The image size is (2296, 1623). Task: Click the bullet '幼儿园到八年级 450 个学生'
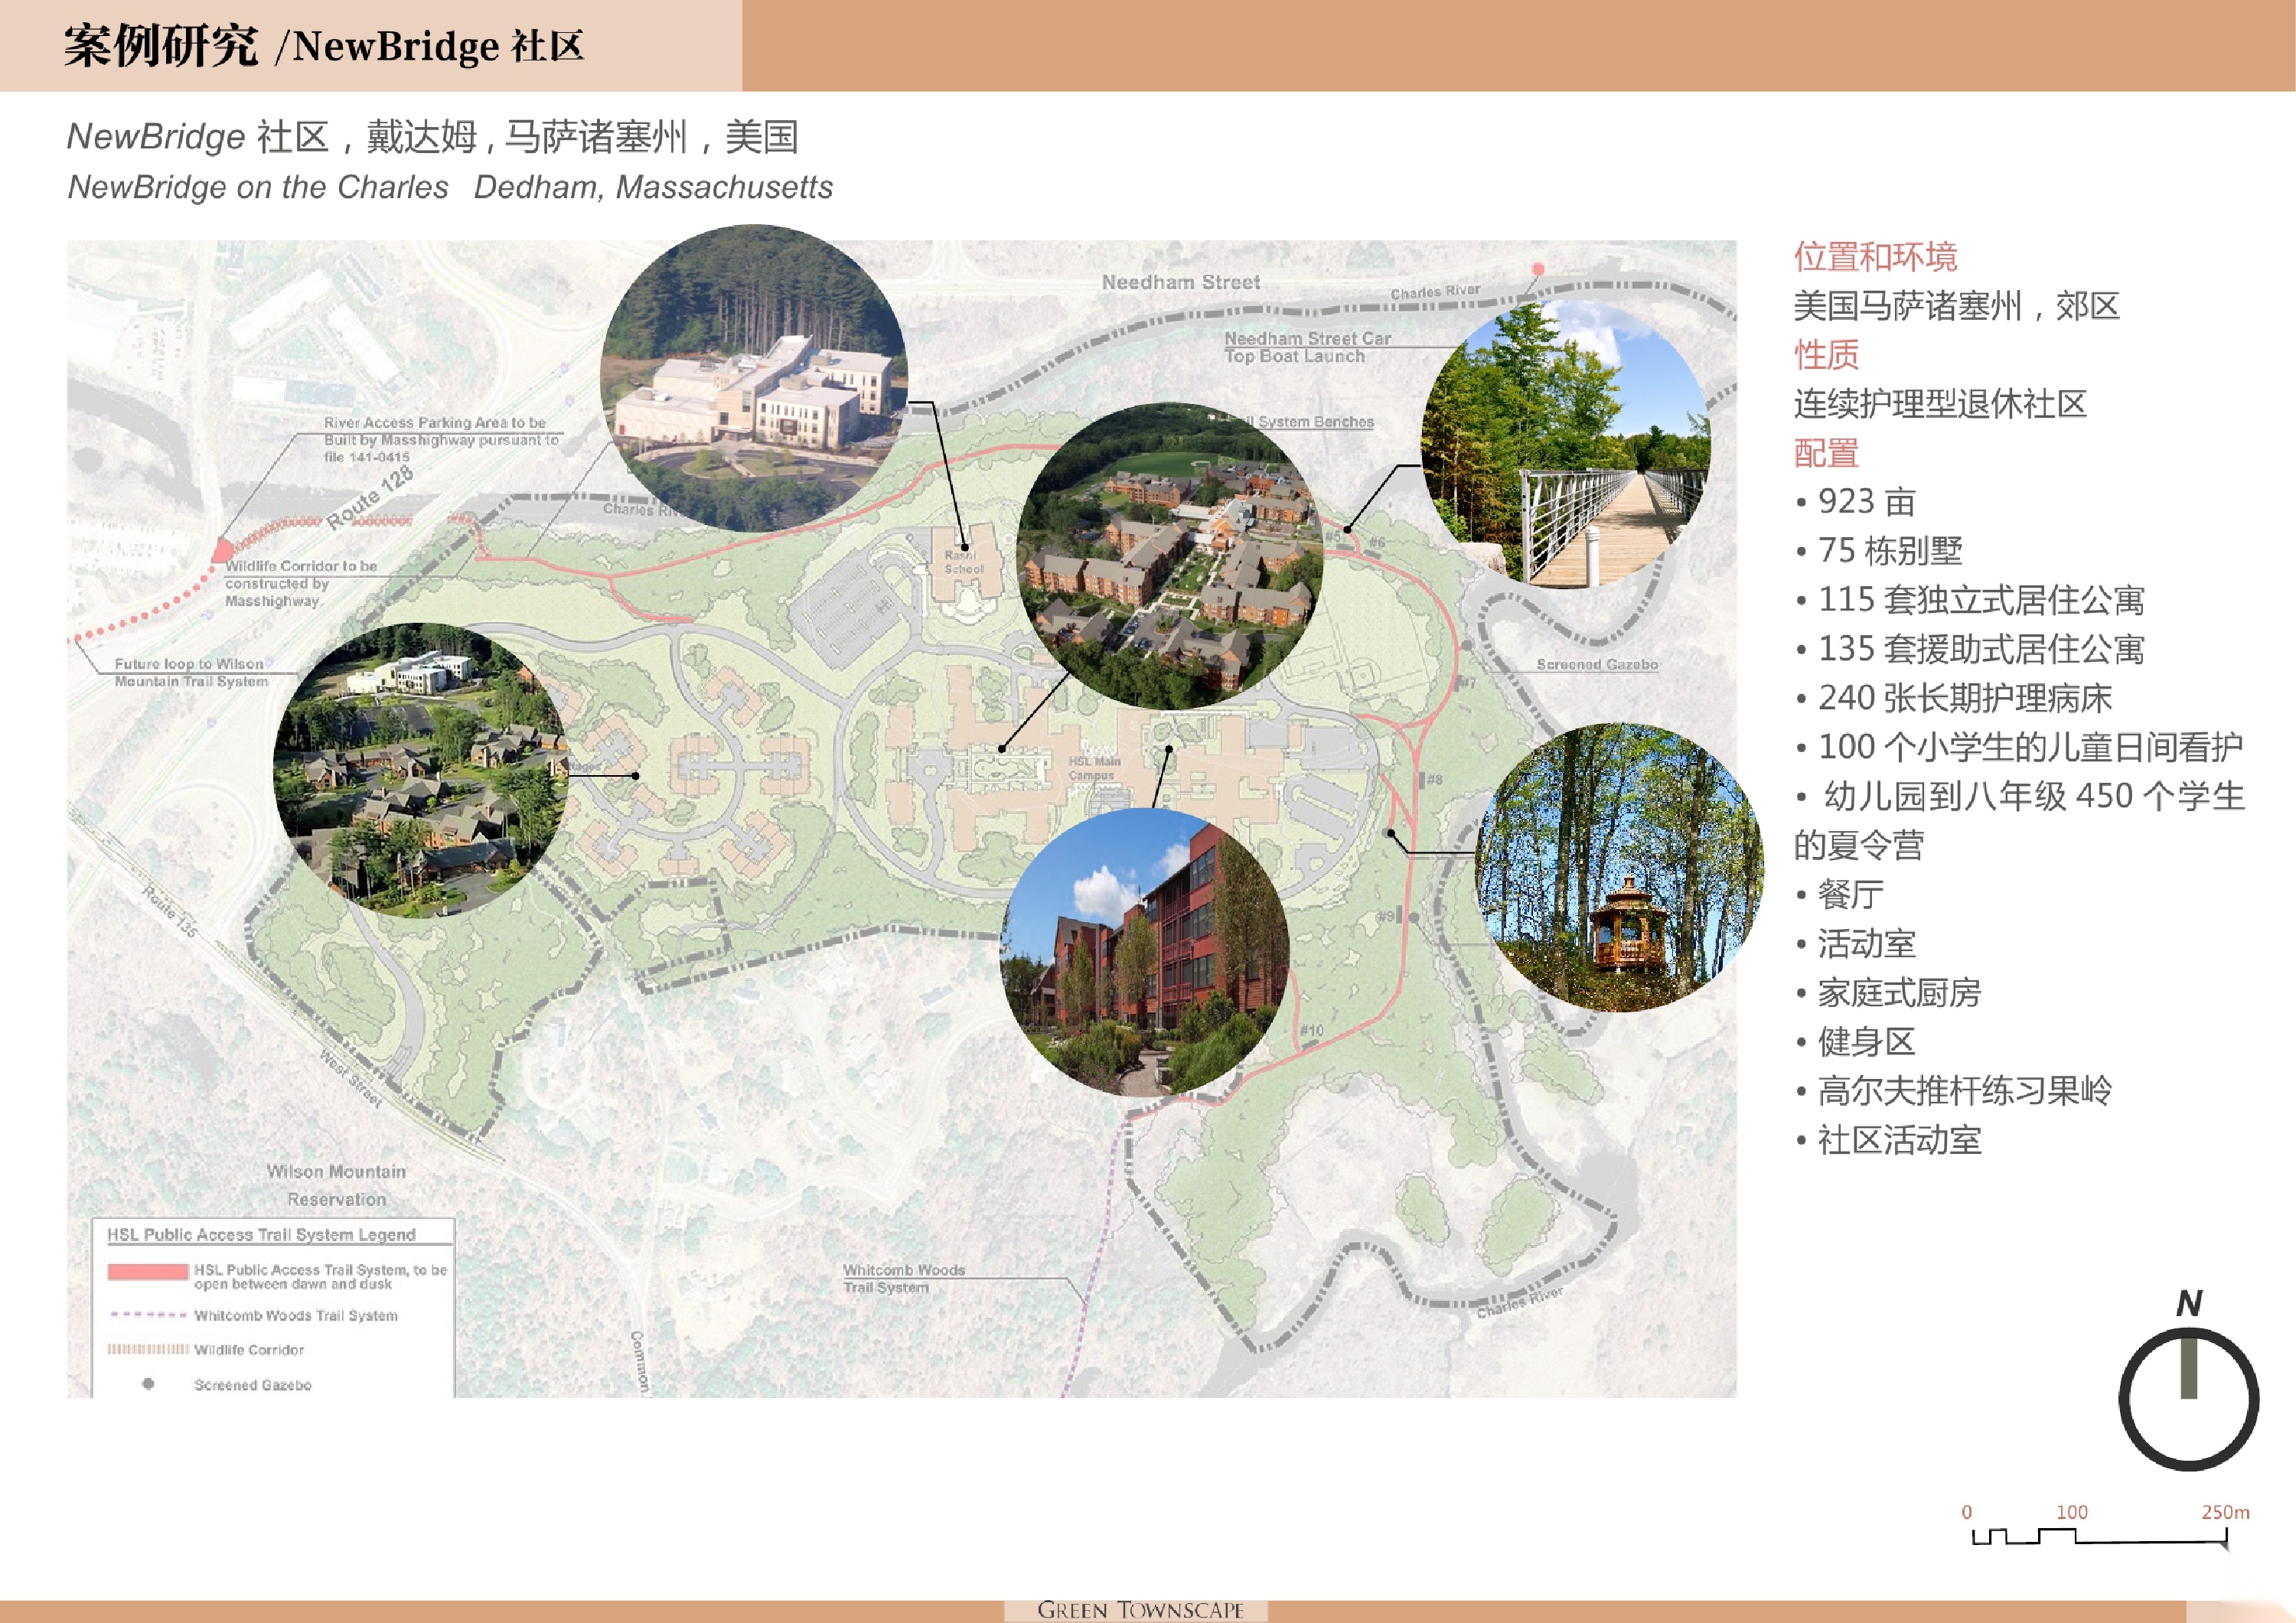point(2020,796)
